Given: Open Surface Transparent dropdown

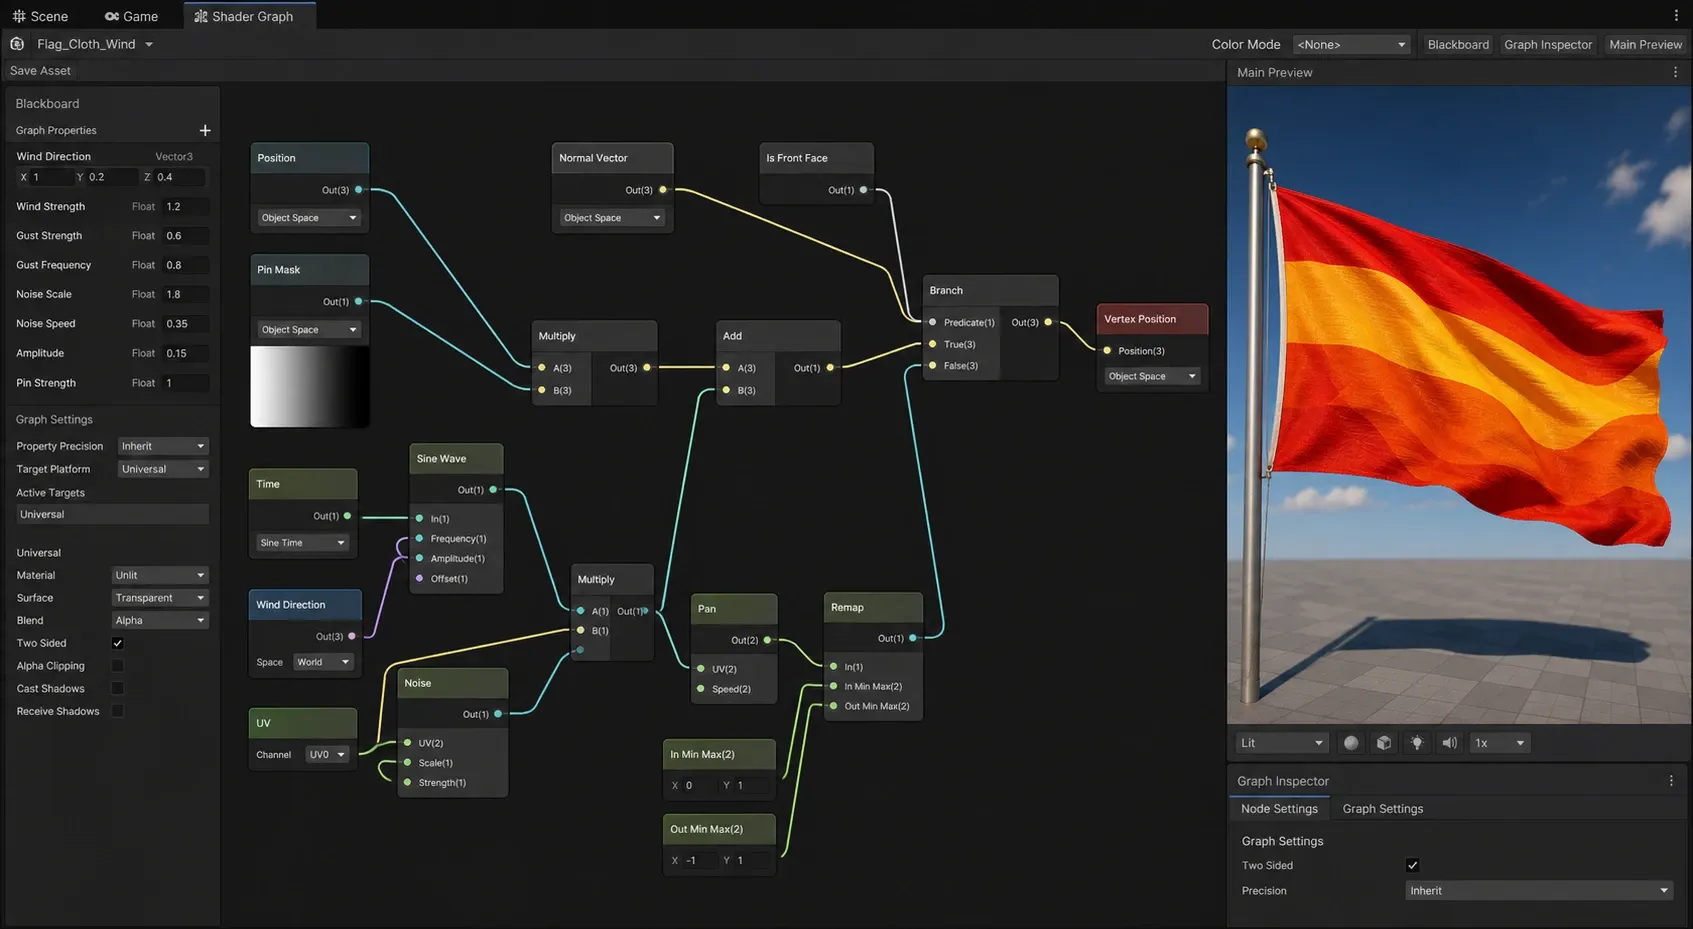Looking at the screenshot, I should click(x=160, y=598).
